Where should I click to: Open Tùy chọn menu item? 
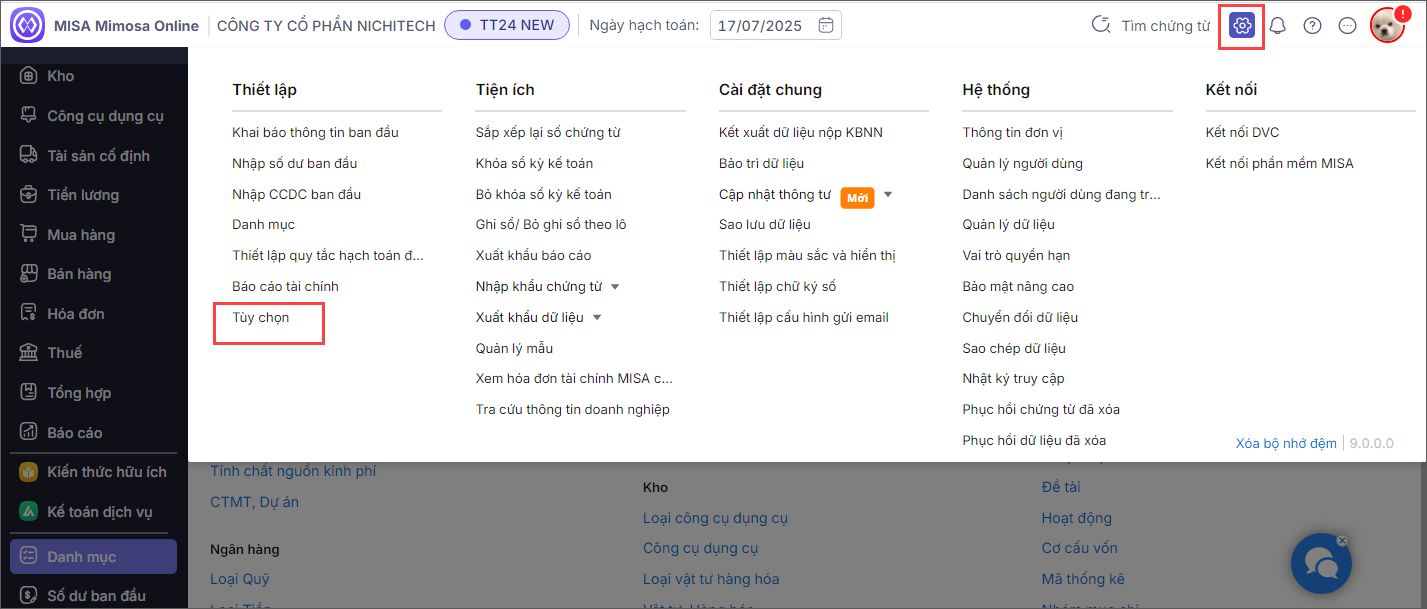261,317
